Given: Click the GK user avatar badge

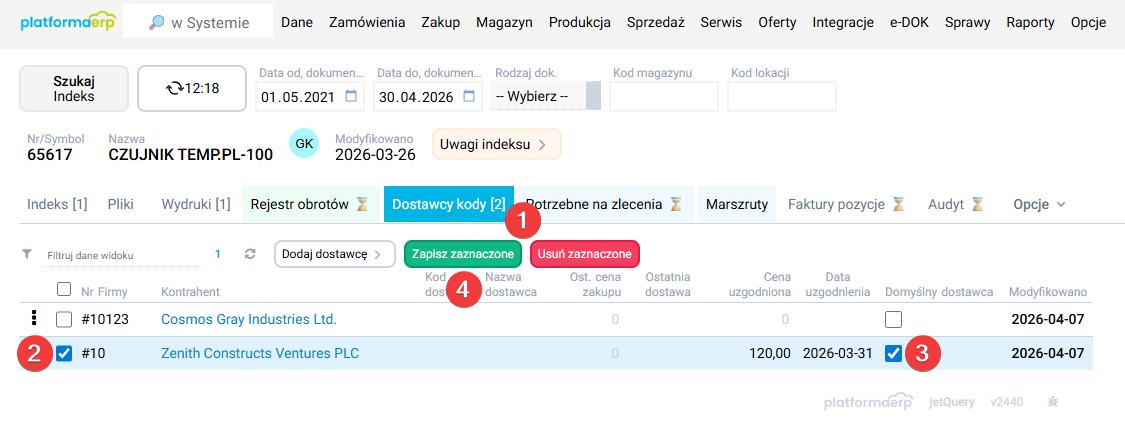Looking at the screenshot, I should 304,144.
